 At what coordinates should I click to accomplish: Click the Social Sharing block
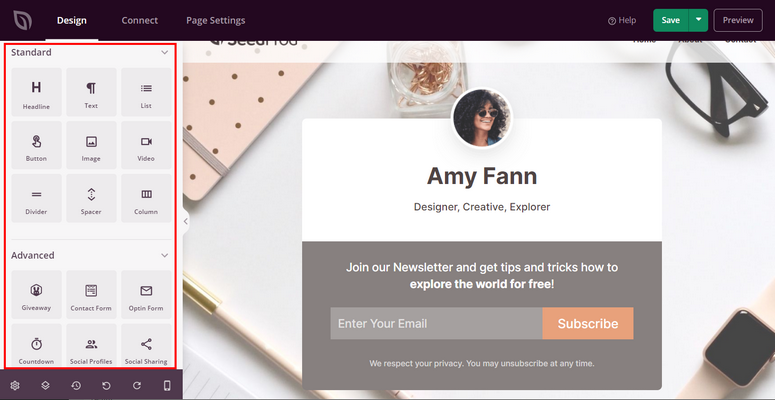[x=146, y=346]
